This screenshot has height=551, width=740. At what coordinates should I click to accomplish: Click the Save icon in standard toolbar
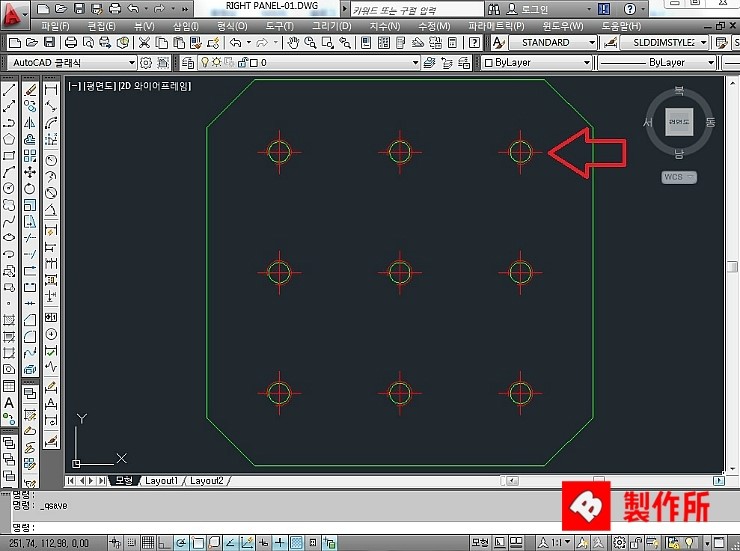pyautogui.click(x=49, y=43)
